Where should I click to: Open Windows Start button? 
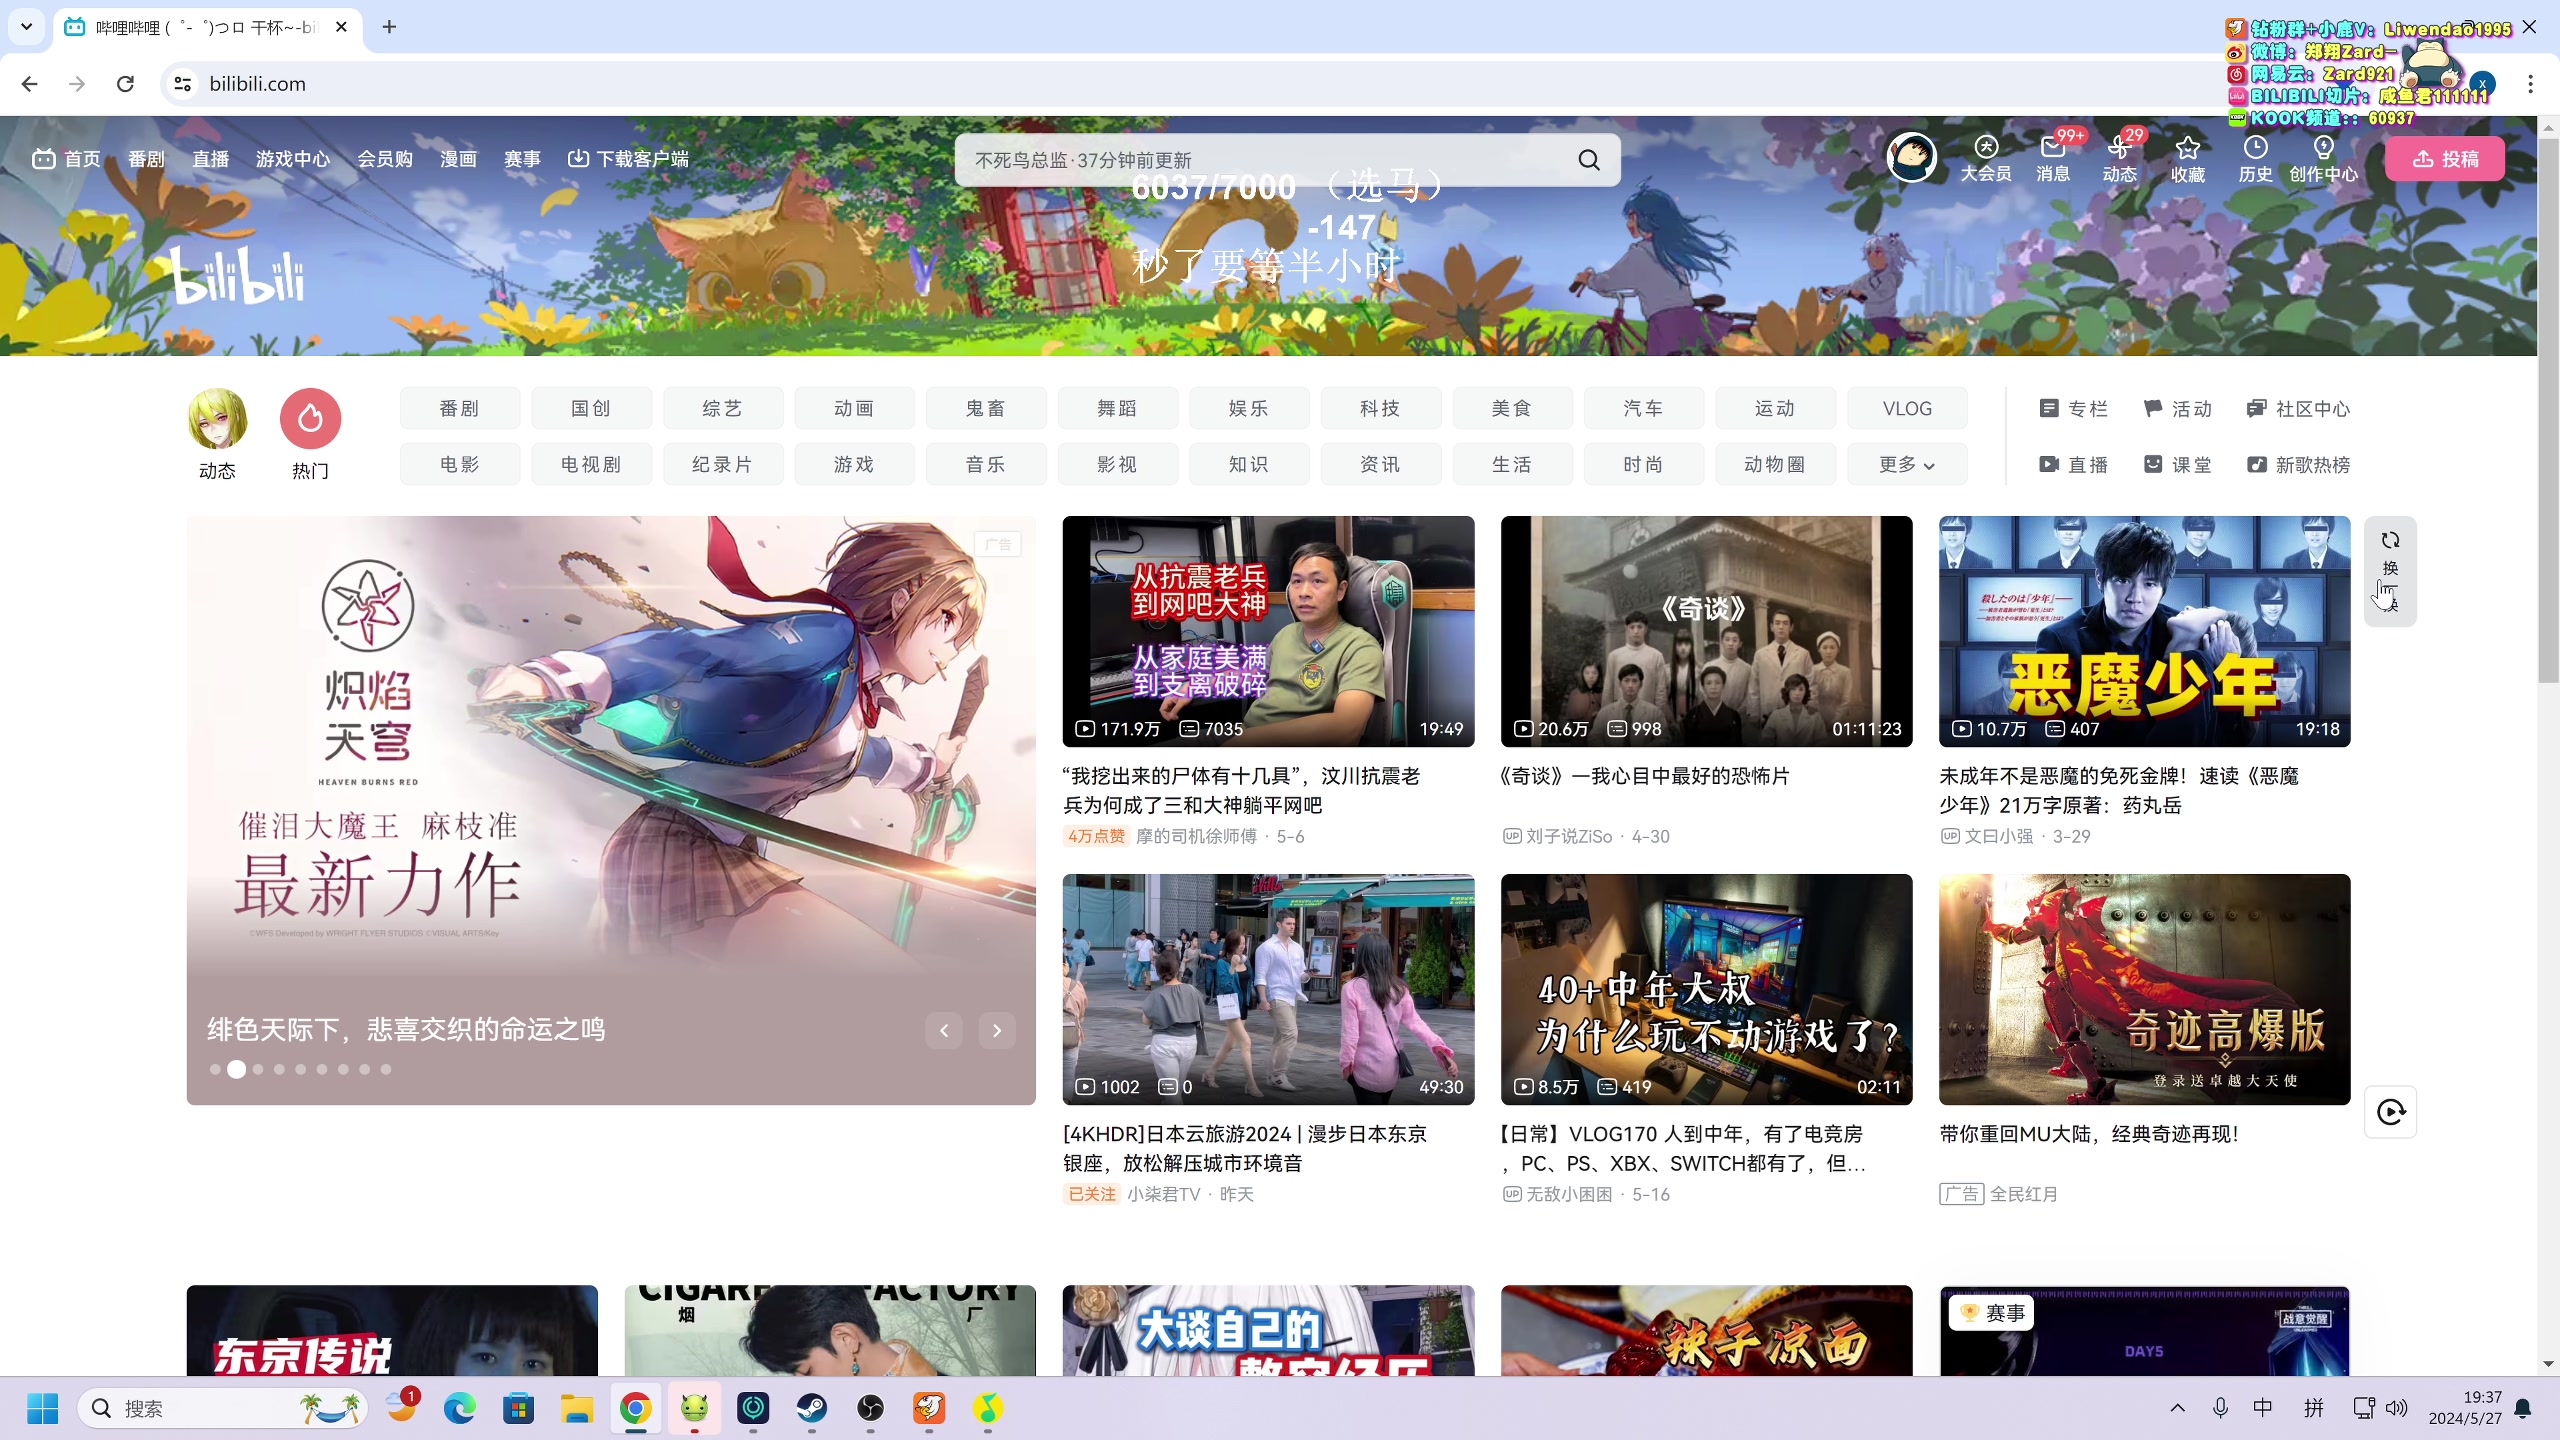click(x=42, y=1408)
